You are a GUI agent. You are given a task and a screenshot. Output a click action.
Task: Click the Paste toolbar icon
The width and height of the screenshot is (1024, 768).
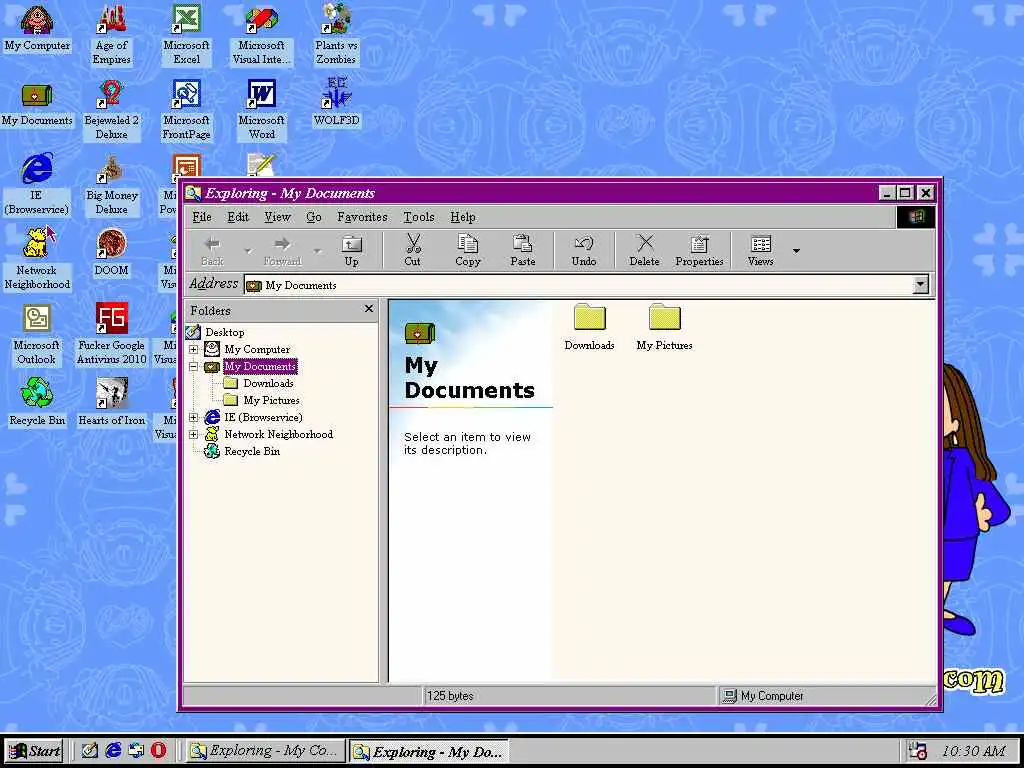[522, 251]
